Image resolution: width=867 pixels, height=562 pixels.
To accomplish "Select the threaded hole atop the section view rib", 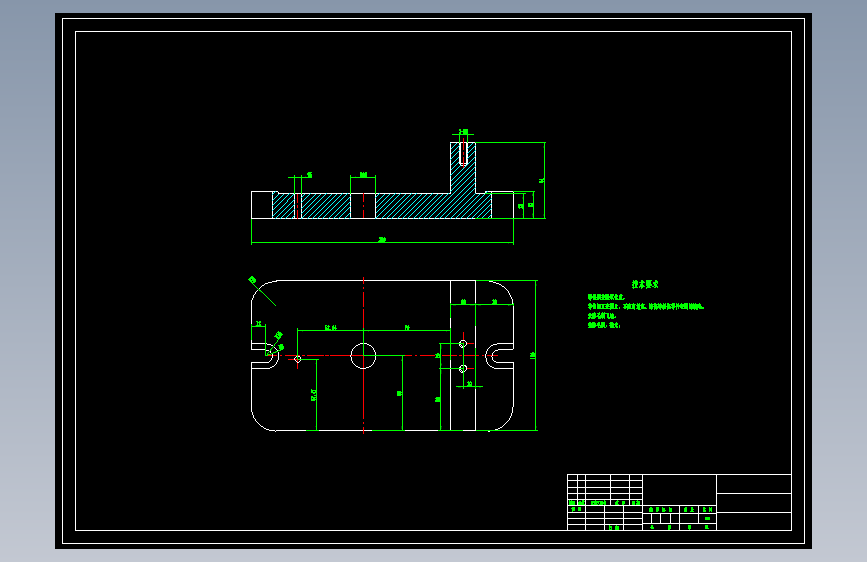I will (x=463, y=153).
